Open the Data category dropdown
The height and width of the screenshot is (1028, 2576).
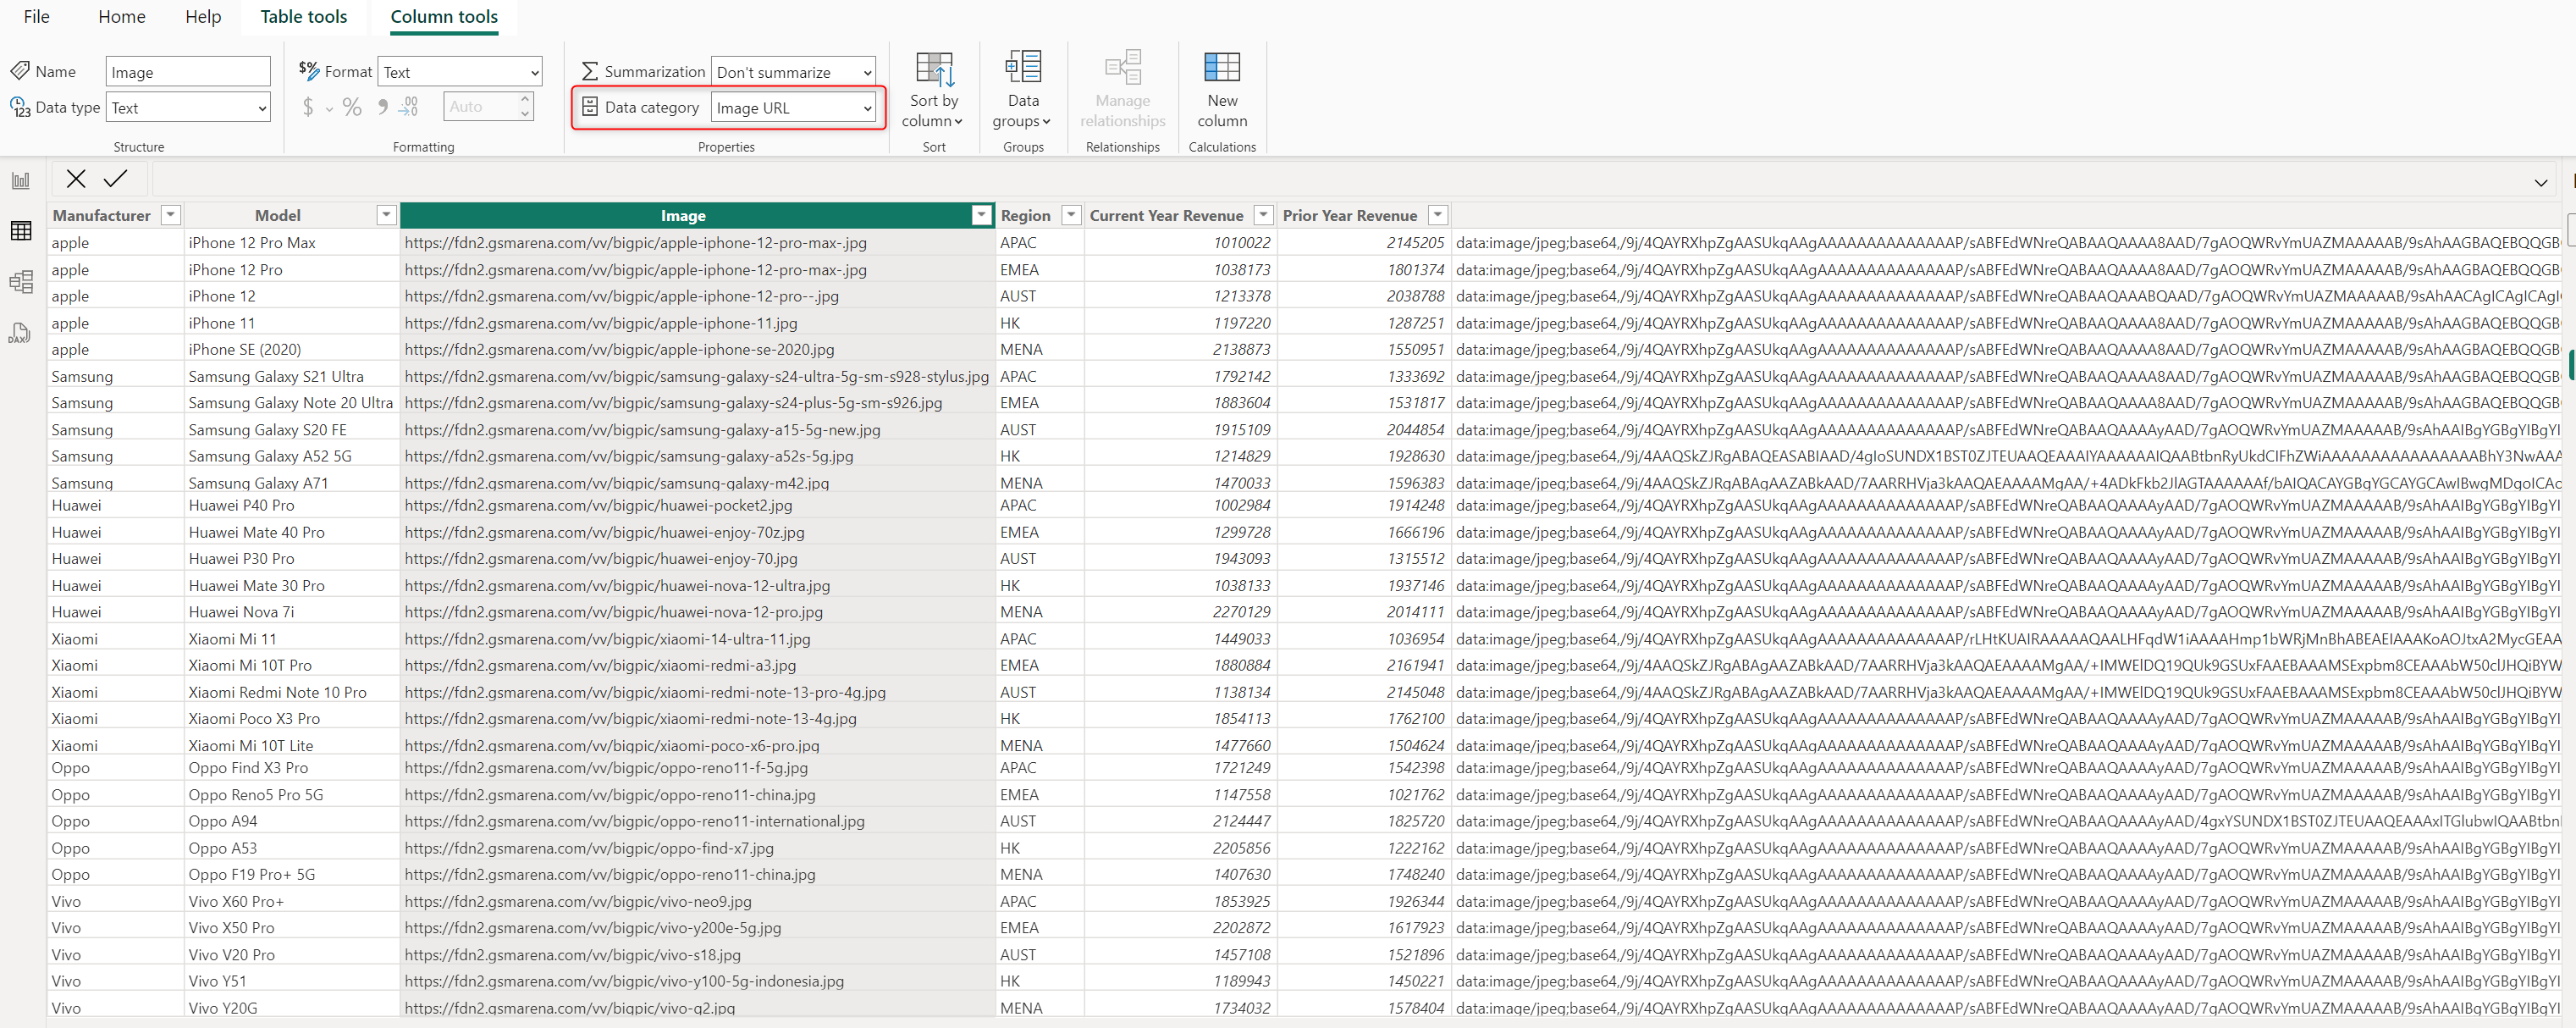coord(794,108)
